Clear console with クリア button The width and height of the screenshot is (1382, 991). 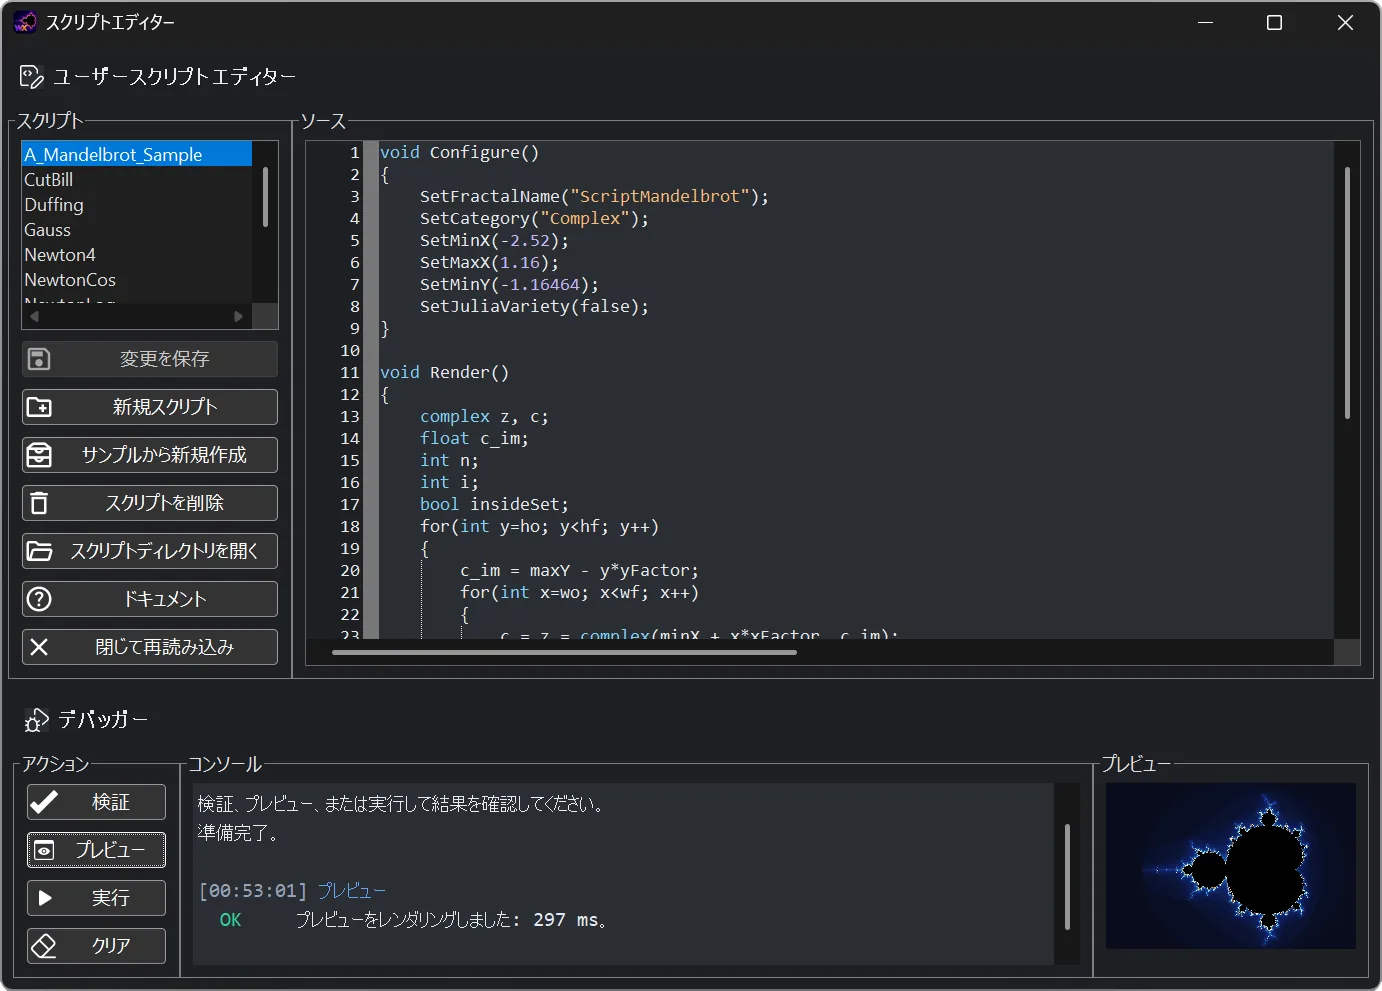[96, 946]
